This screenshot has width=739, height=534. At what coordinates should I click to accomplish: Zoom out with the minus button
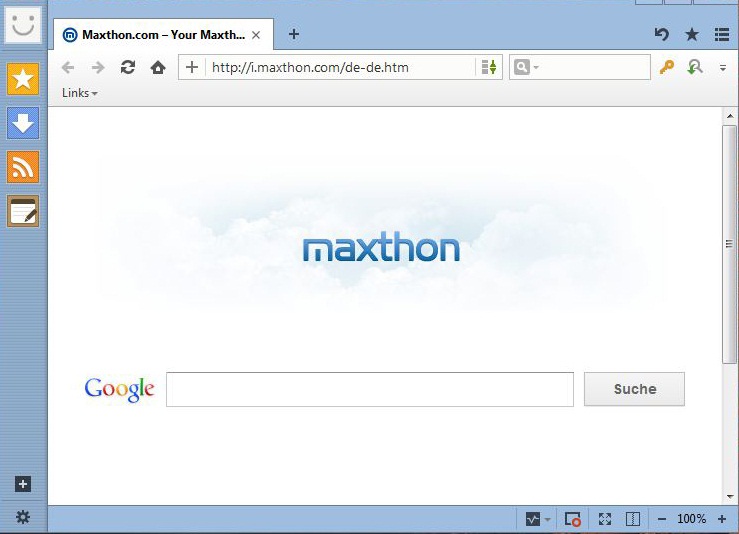click(x=662, y=519)
